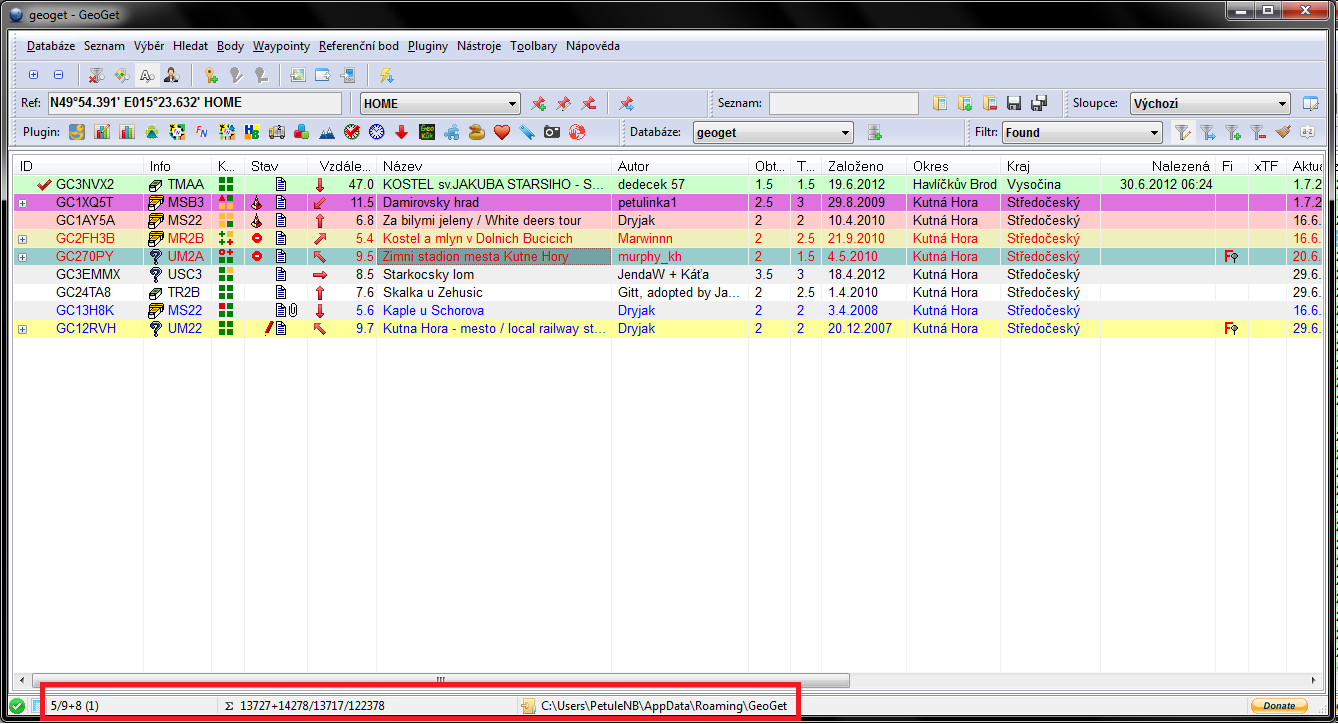The height and width of the screenshot is (724, 1338).
Task: Click the green check status bar icon
Action: (17, 706)
